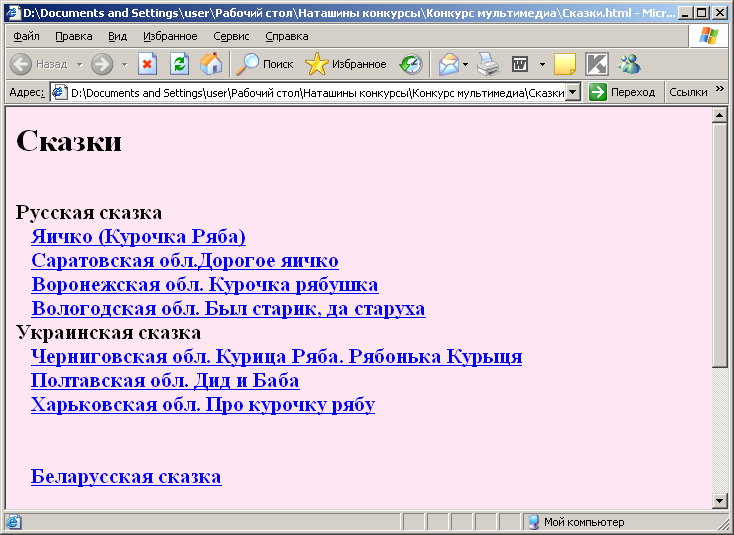Click the Kaspersky K toolbar icon
The width and height of the screenshot is (734, 535).
[x=597, y=64]
